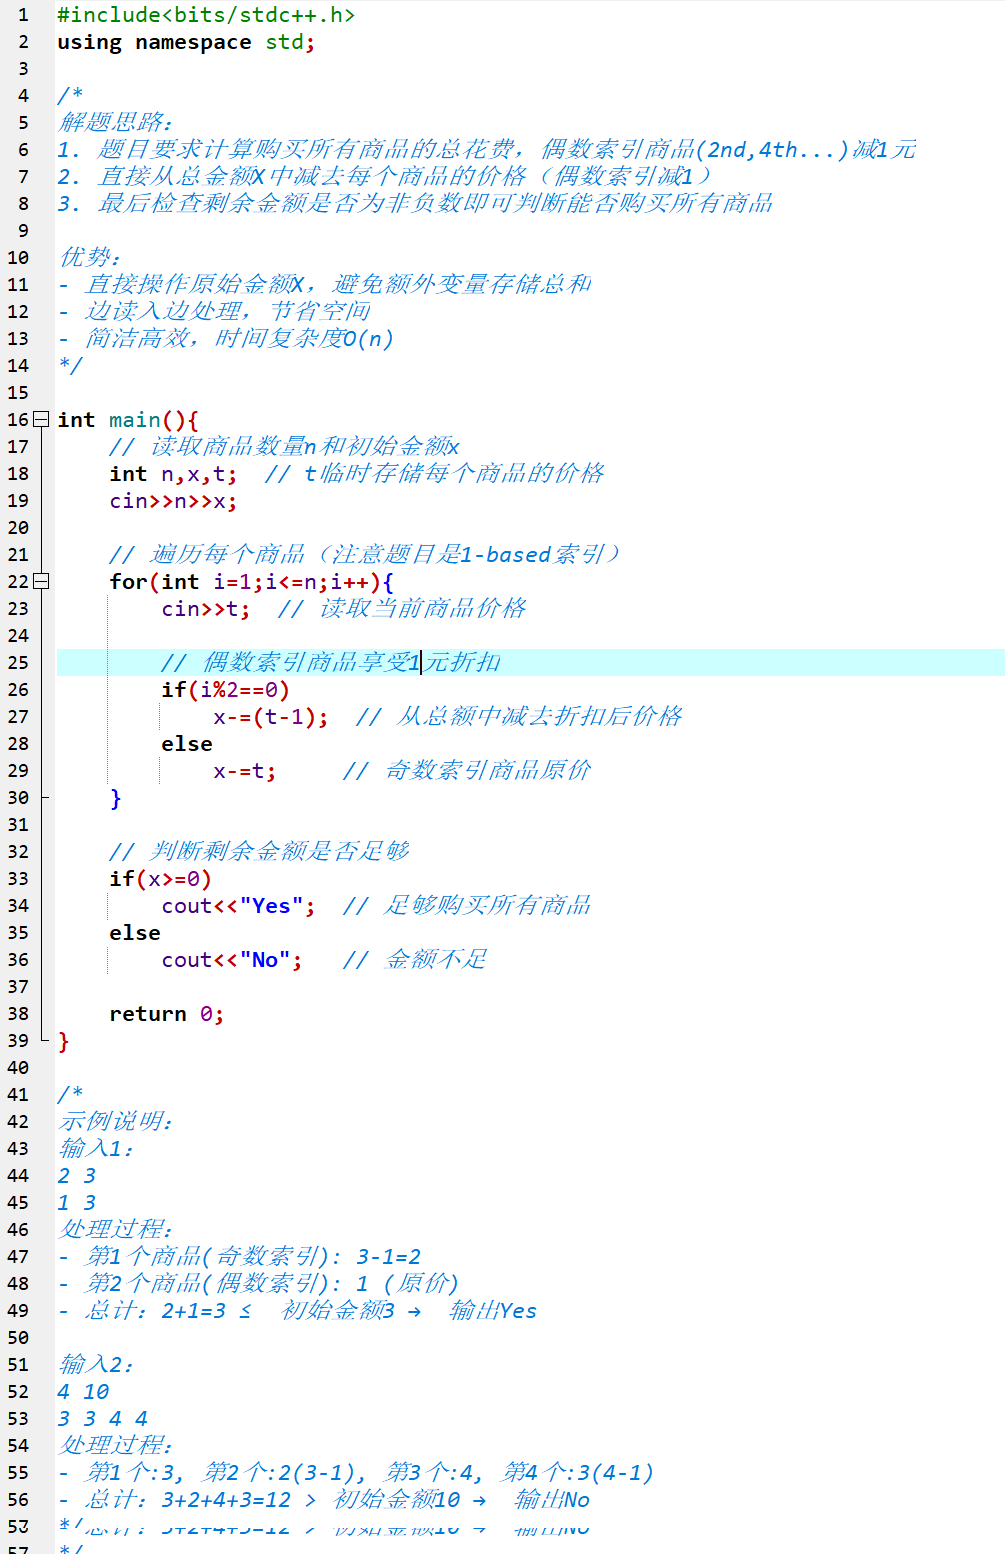Click the '总计: 2+1=3' comment on line 49
Viewport: 1005px width, 1554px height.
click(154, 1310)
